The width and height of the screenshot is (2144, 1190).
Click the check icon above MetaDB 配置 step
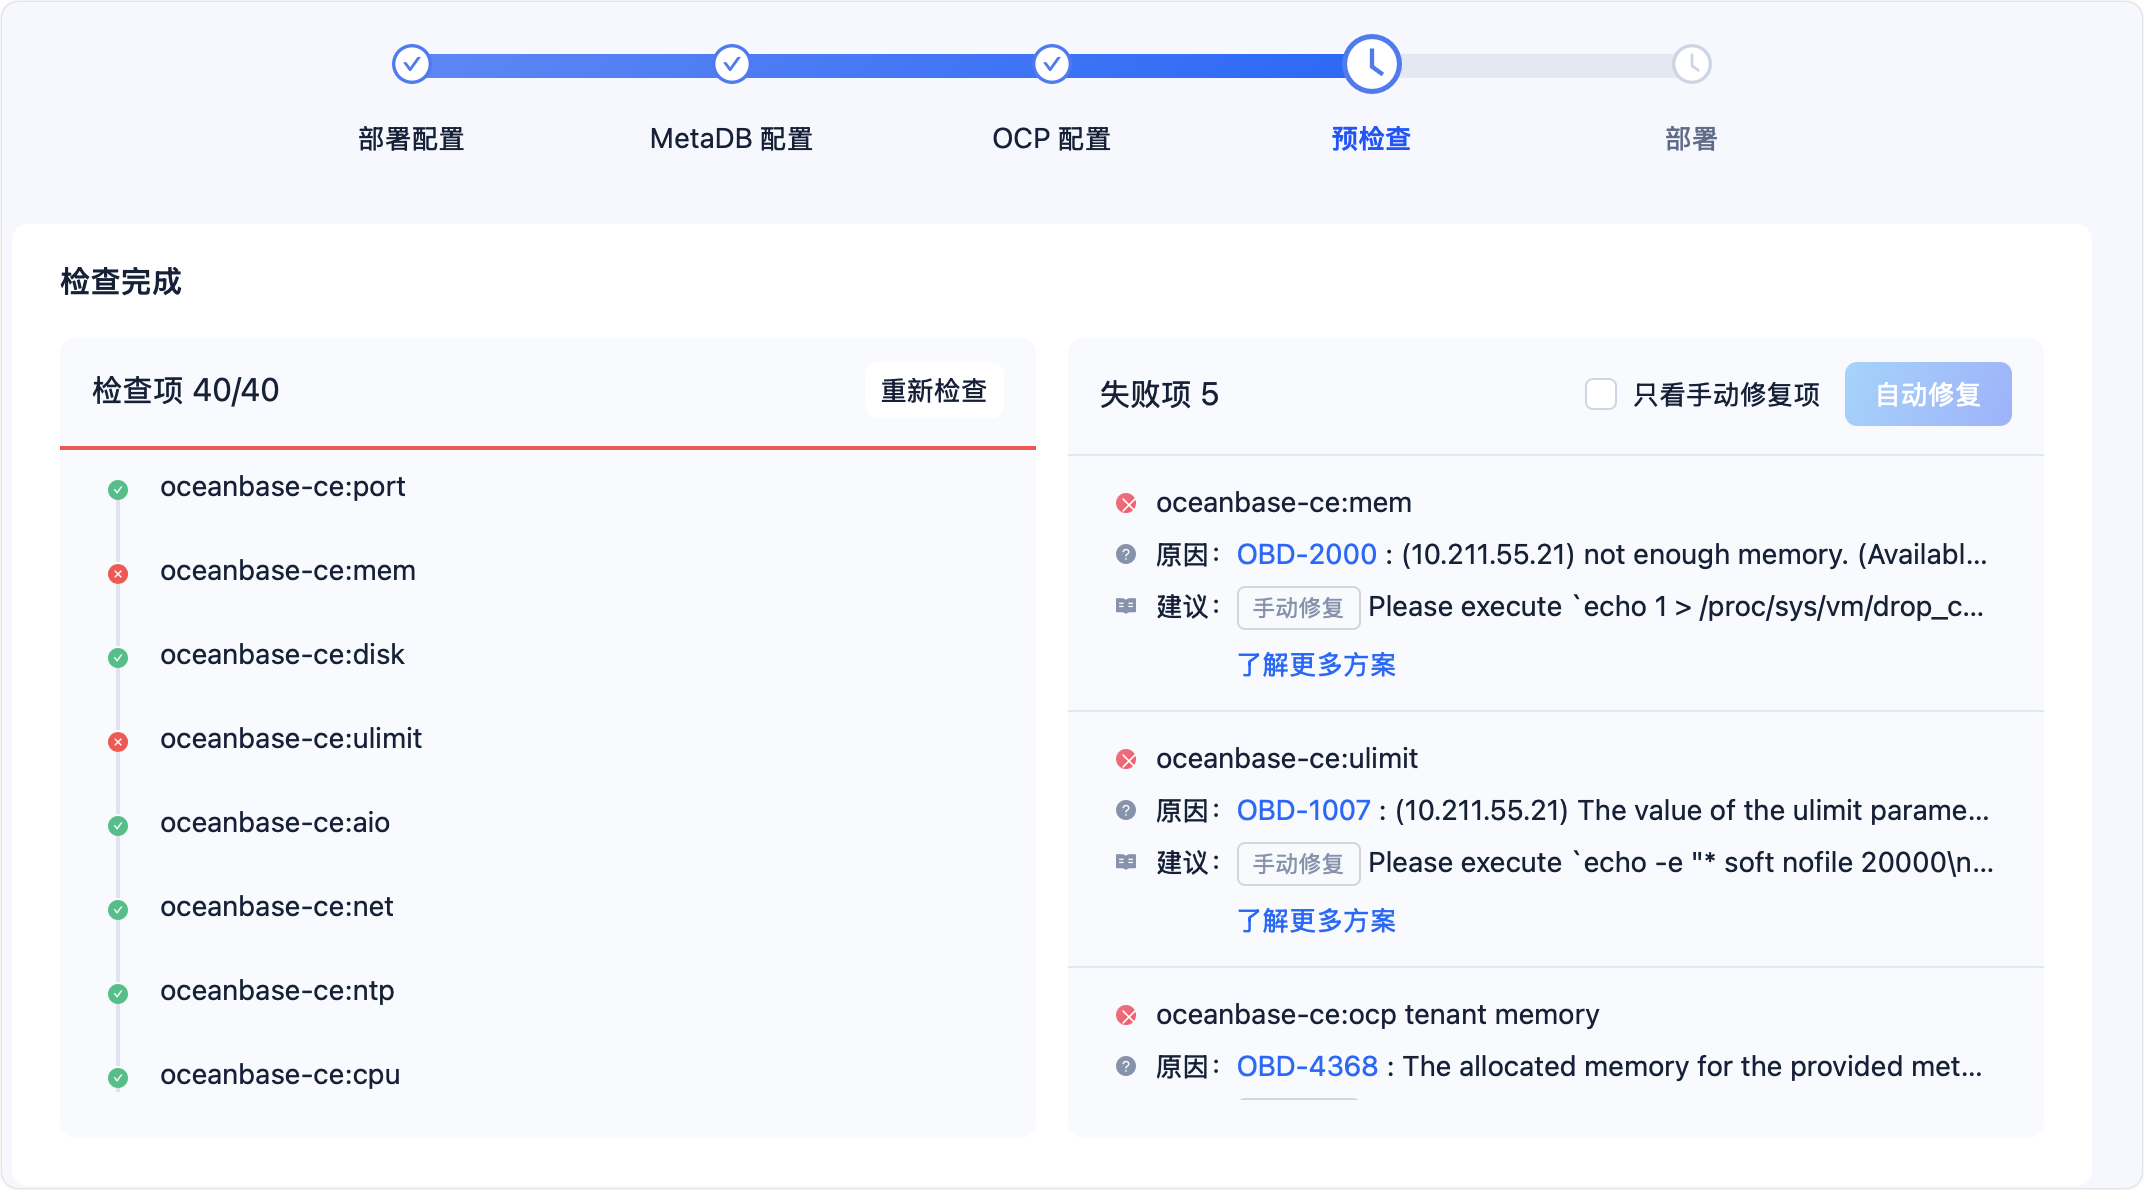[x=731, y=63]
